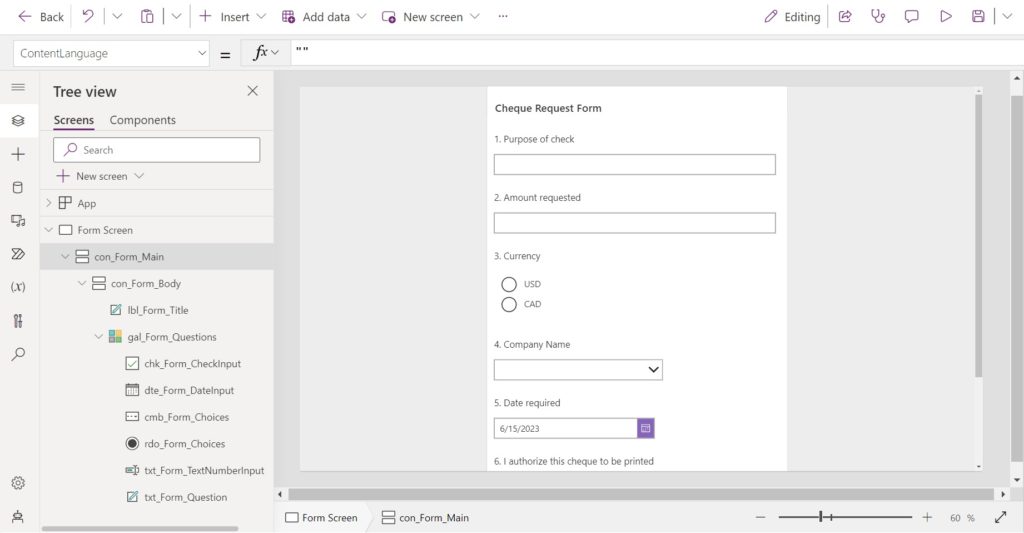Save the app using disk icon

tap(978, 16)
